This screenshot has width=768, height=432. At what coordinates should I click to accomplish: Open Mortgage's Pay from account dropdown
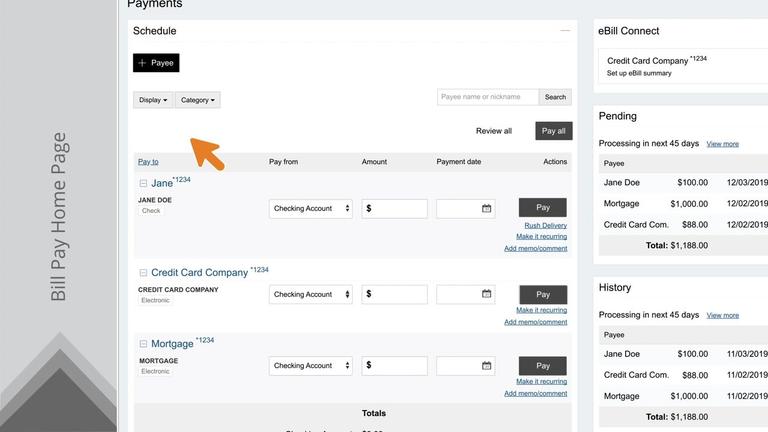311,366
